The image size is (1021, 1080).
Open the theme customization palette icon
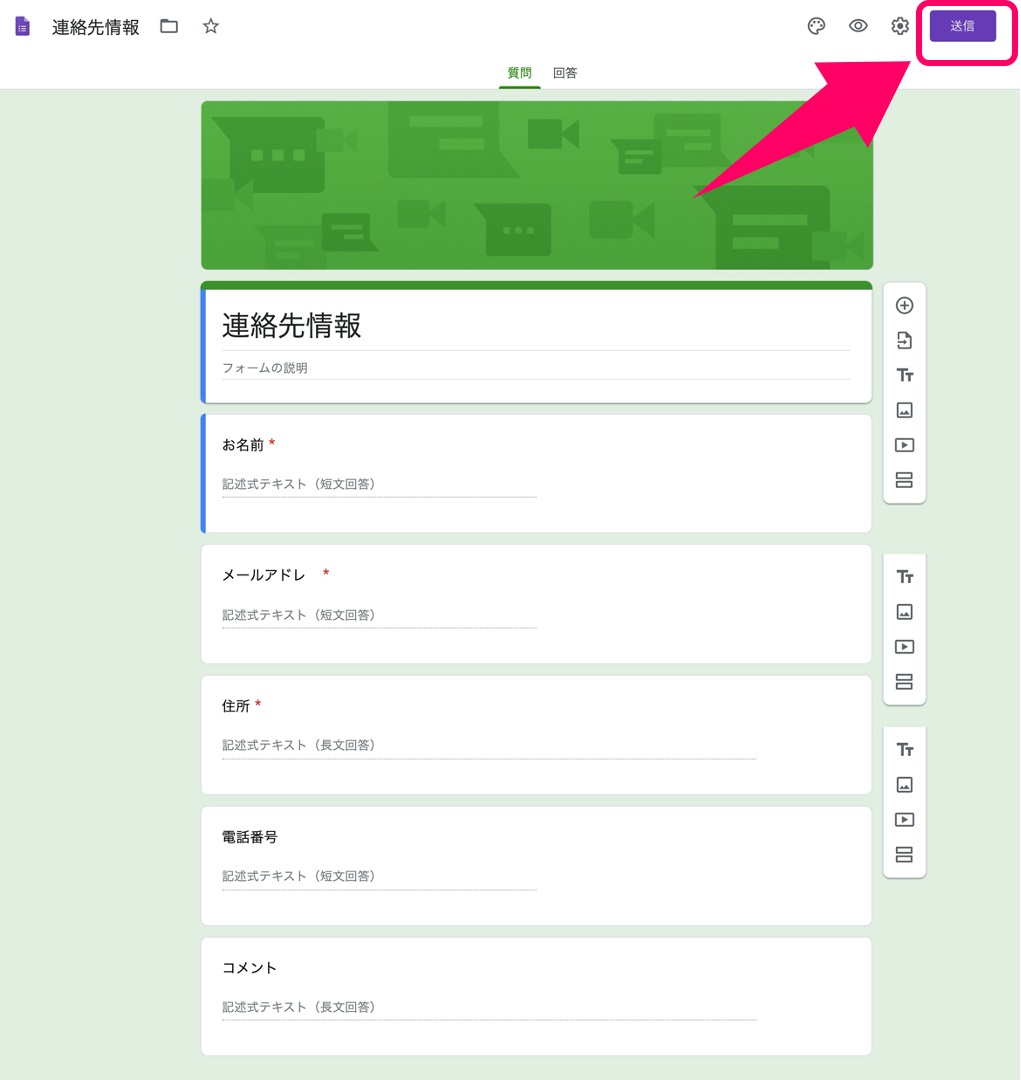816,26
